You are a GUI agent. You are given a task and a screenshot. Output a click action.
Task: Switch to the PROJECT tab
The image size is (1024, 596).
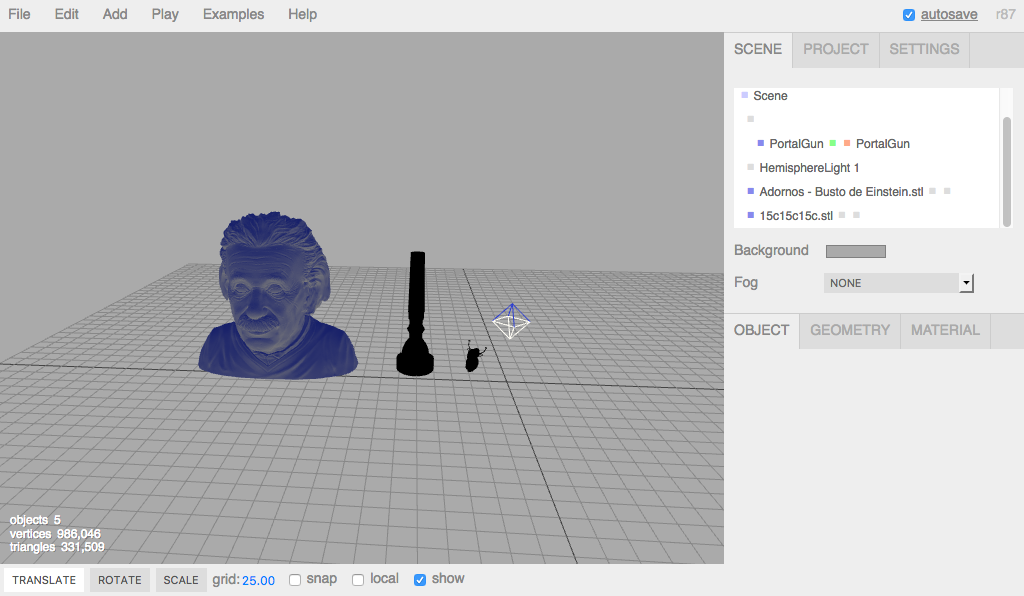click(835, 49)
